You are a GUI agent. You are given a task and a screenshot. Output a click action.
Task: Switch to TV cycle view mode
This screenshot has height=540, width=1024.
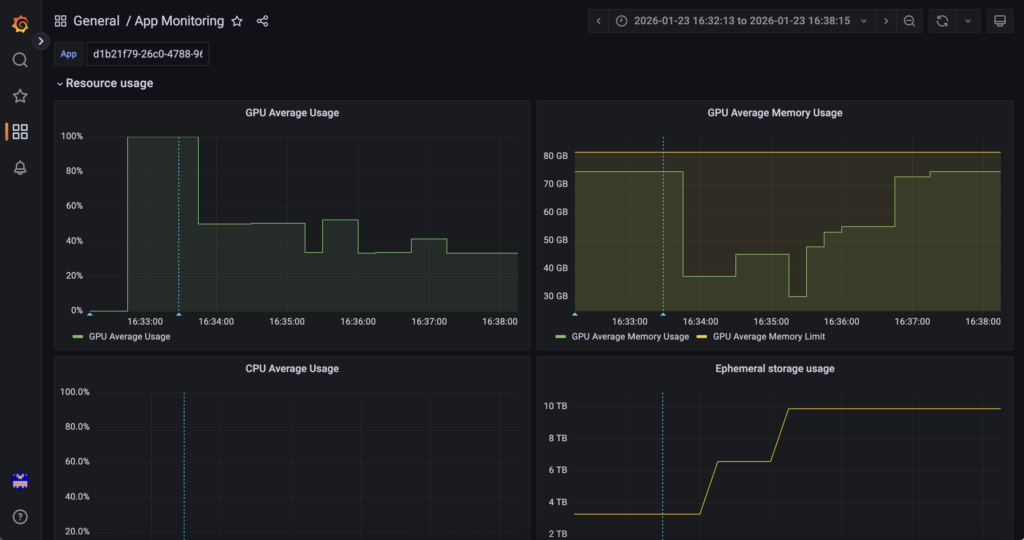coord(997,21)
